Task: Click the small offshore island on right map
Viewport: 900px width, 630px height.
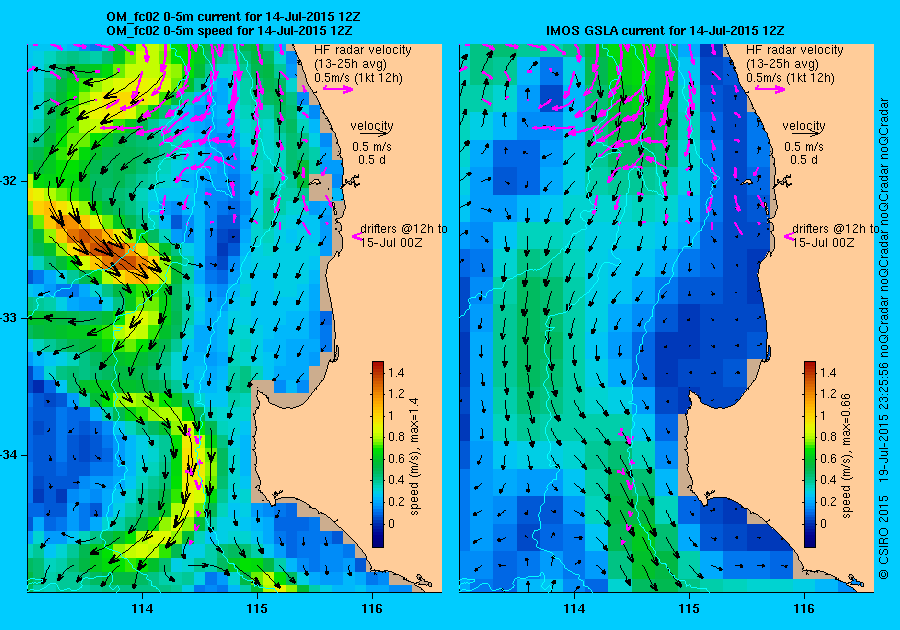Action: (x=747, y=182)
